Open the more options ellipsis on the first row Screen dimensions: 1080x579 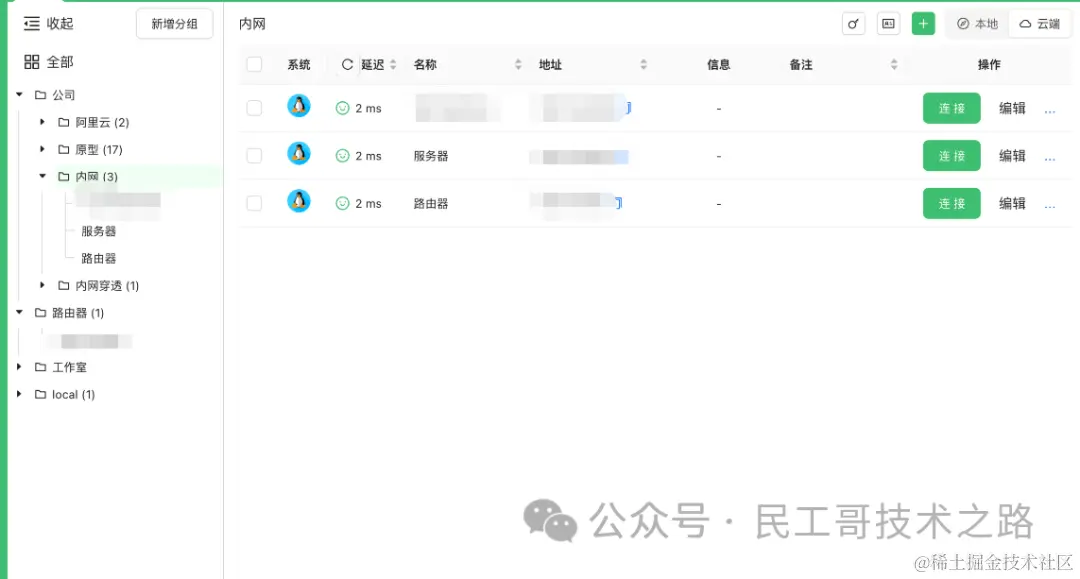click(1050, 108)
